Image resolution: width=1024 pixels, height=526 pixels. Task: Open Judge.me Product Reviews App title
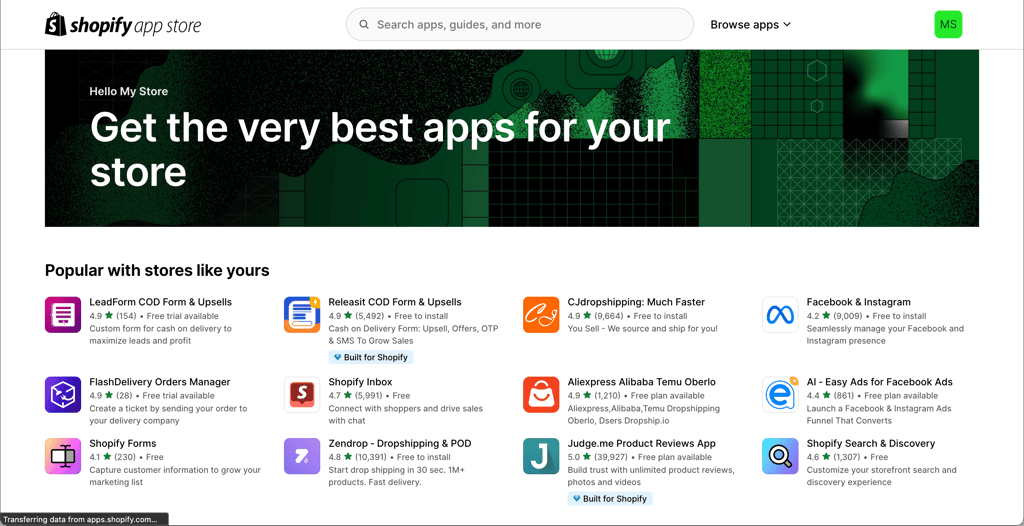pyautogui.click(x=641, y=443)
